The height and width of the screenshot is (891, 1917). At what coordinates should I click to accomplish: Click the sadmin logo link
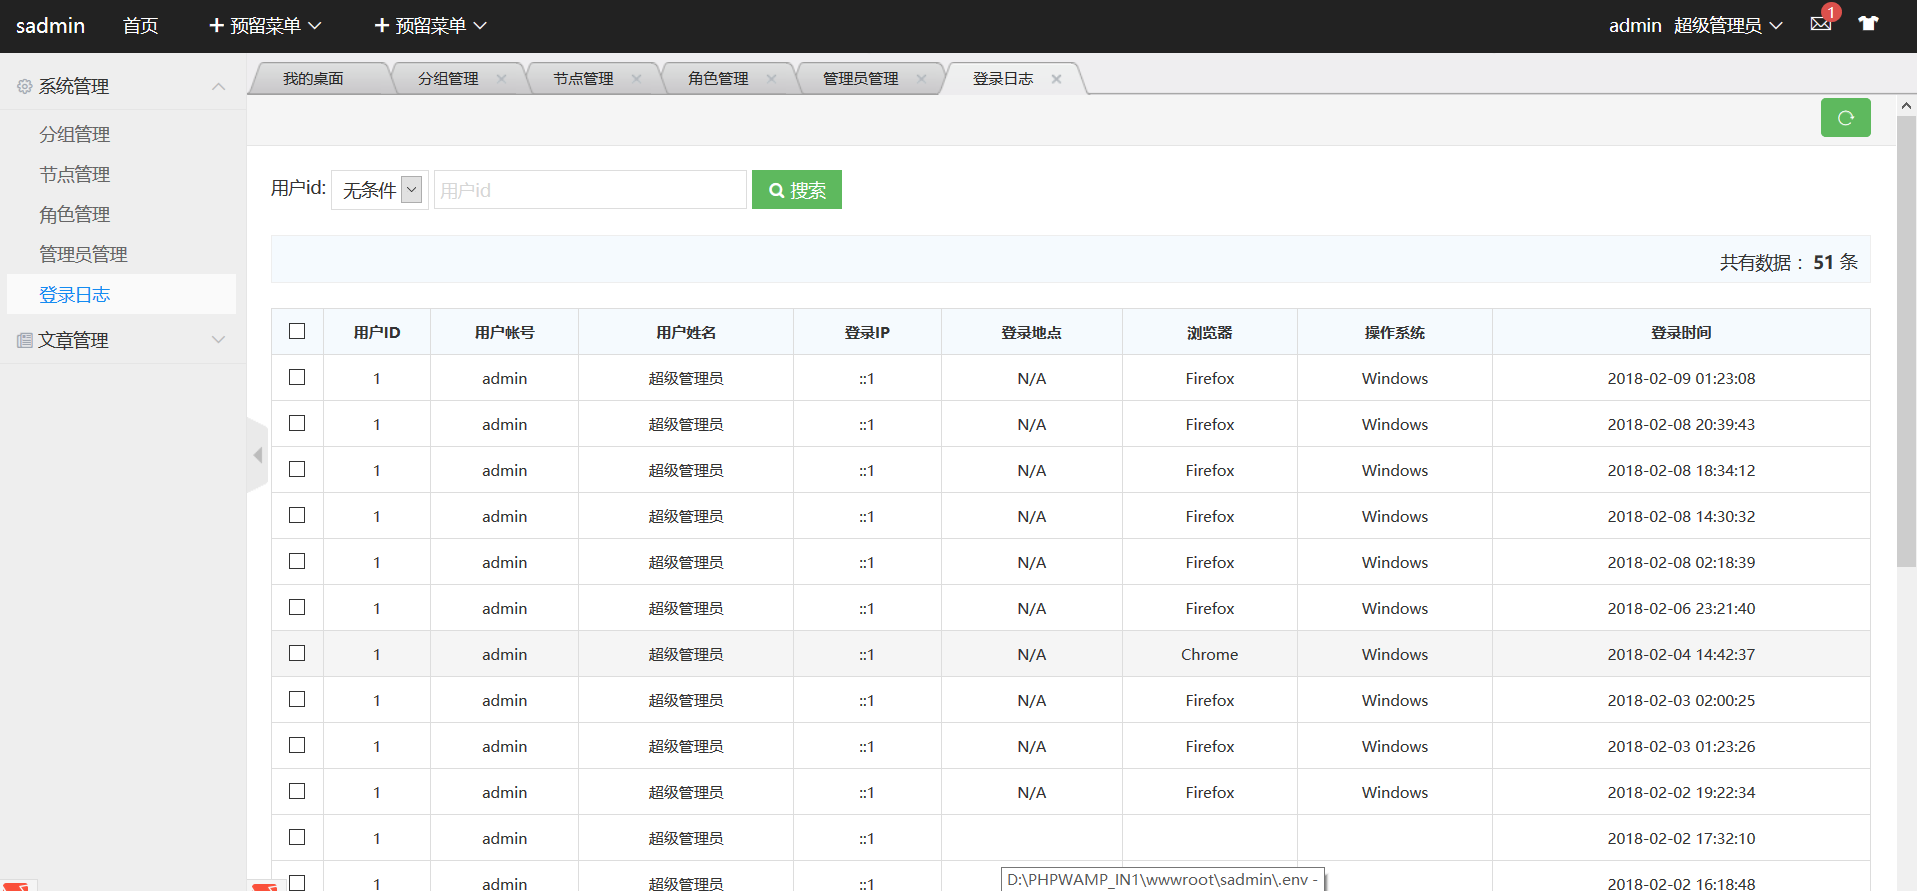(x=50, y=26)
